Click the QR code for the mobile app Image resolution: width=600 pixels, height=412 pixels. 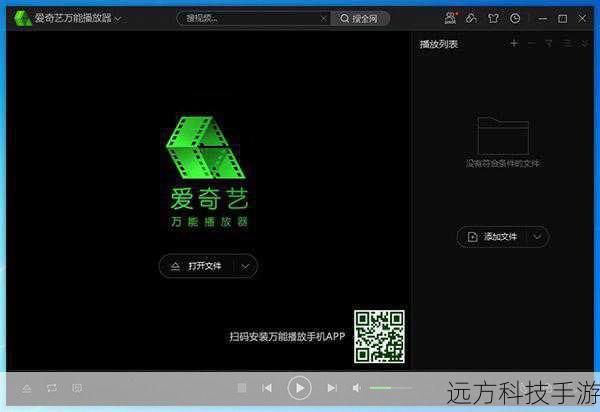[x=379, y=337]
